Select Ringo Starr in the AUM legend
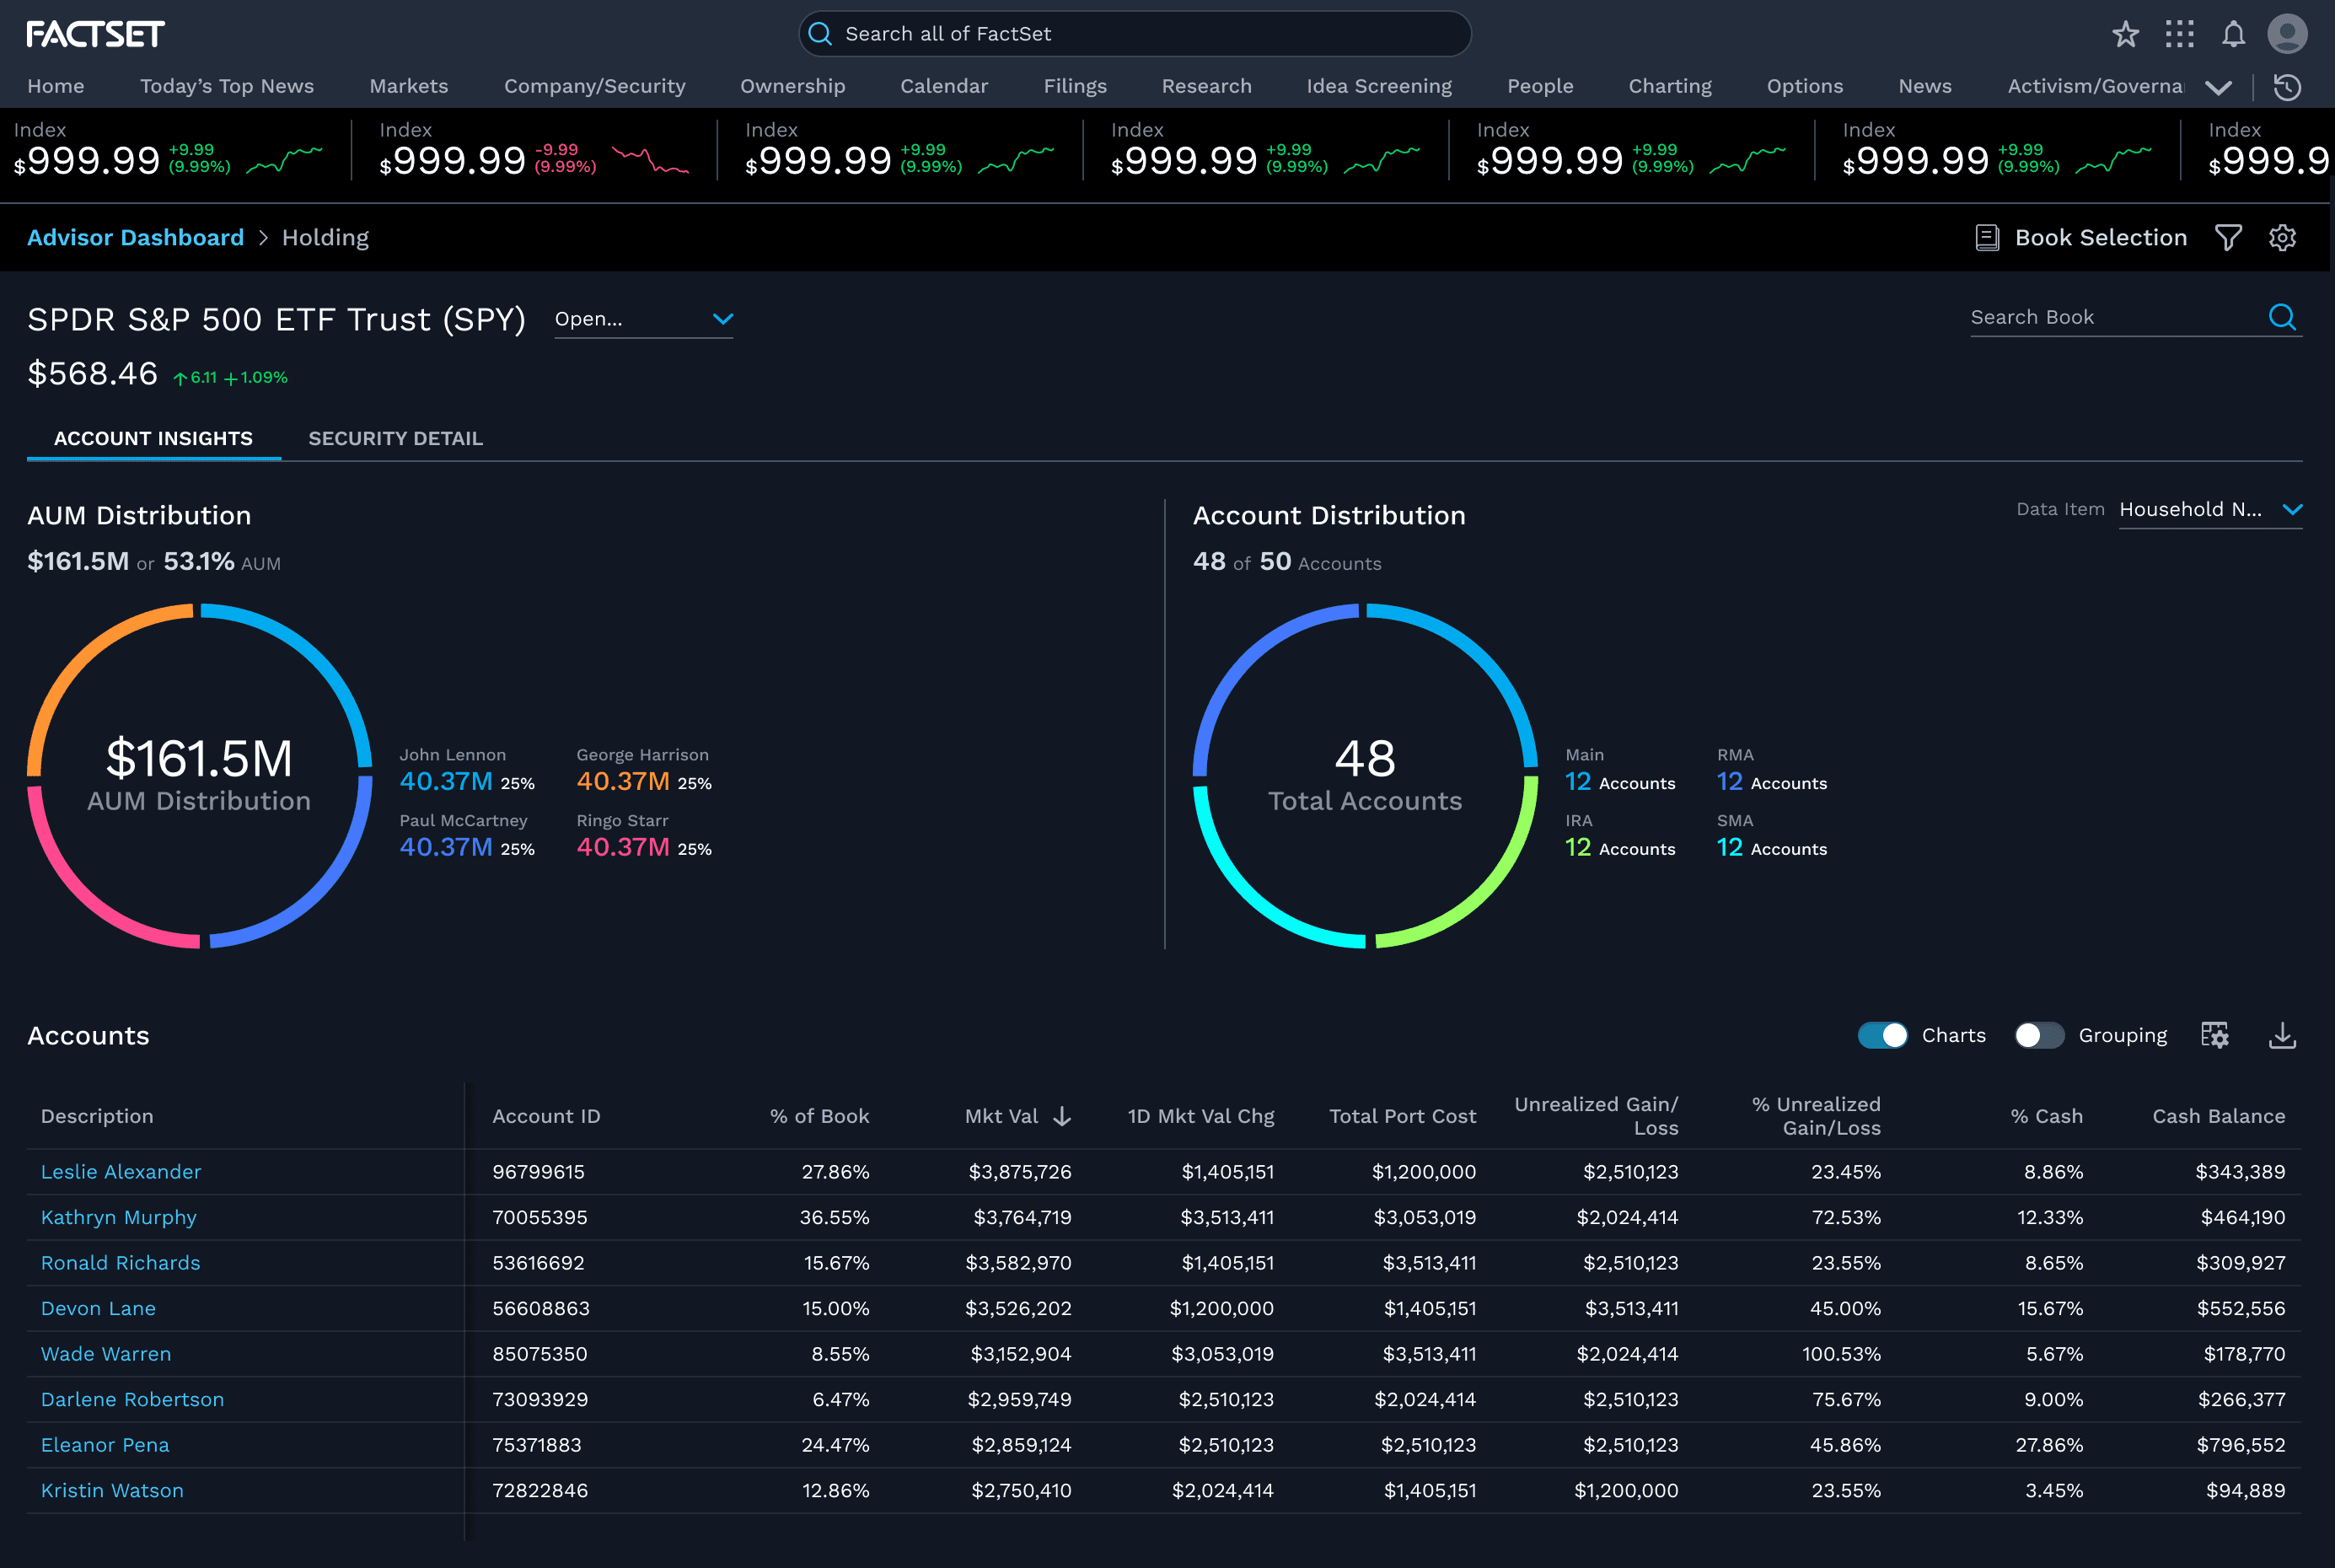Screen dimensions: 2335x1568 (x=644, y=836)
